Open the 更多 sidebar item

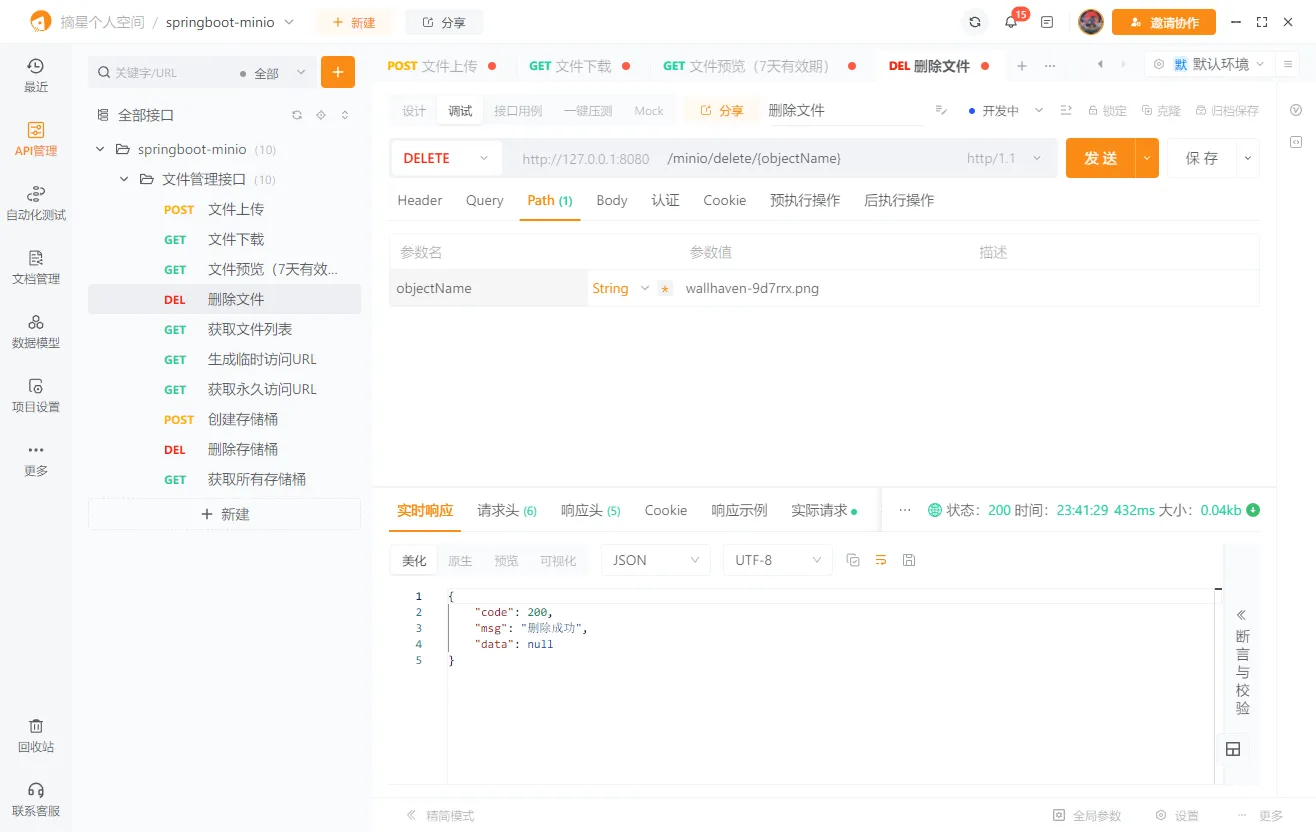[x=35, y=459]
